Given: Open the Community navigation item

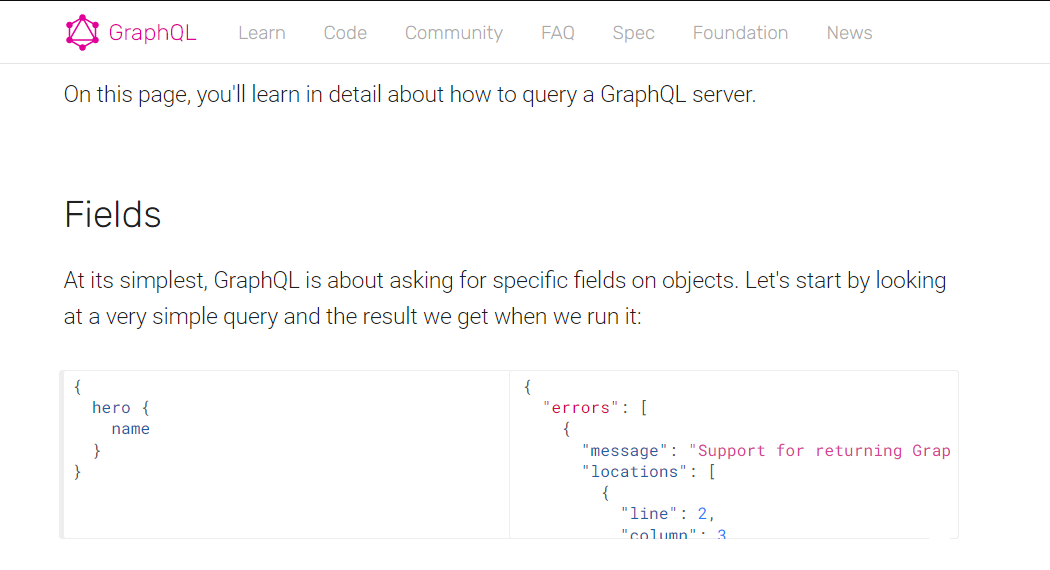Looking at the screenshot, I should (x=454, y=33).
